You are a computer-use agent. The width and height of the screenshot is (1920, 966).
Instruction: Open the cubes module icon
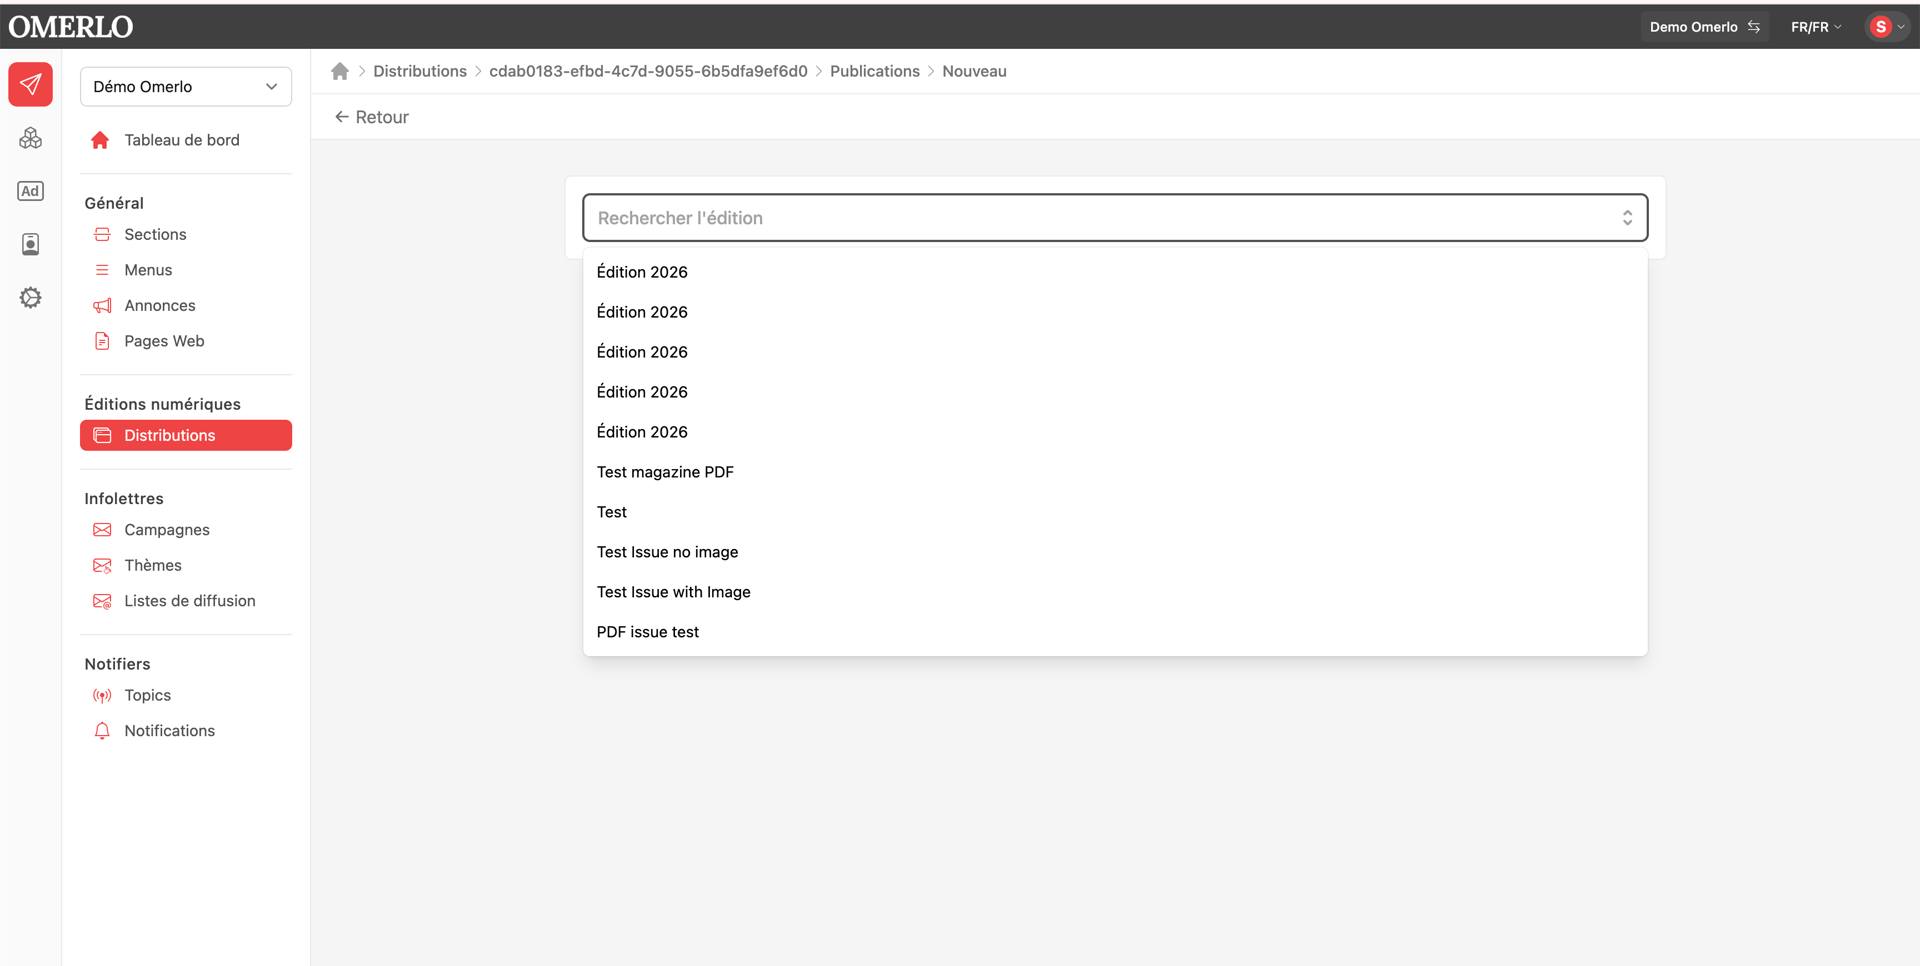[30, 138]
